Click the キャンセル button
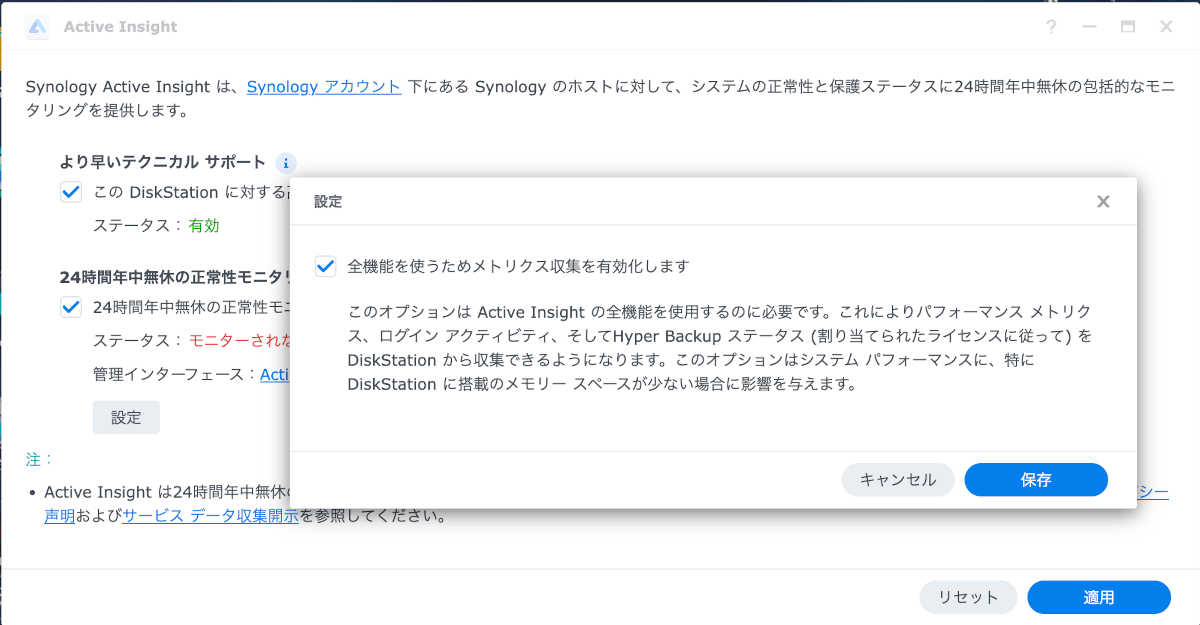The width and height of the screenshot is (1200, 625). tap(898, 480)
